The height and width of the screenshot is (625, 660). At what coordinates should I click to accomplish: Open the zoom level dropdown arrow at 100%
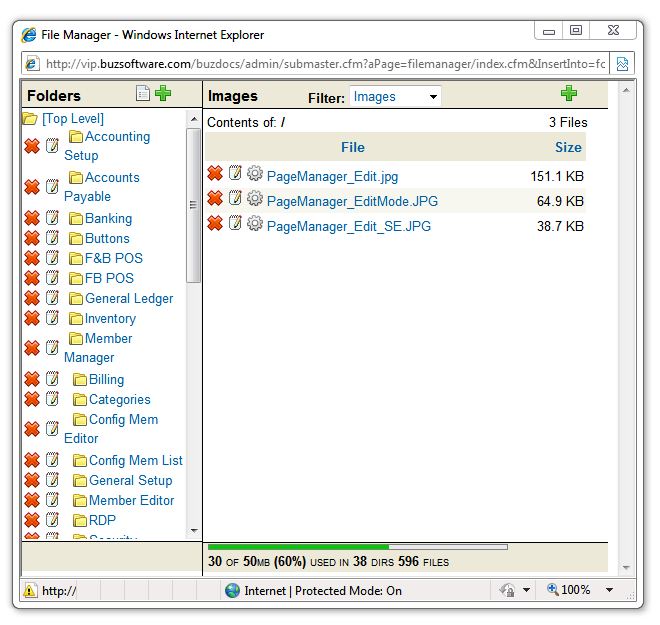pos(610,591)
